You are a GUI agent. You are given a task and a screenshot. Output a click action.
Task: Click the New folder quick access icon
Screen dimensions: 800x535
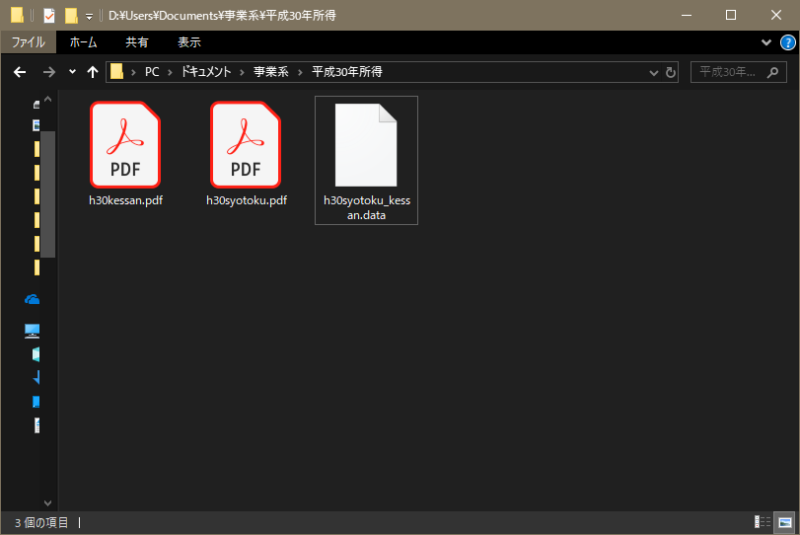tap(71, 16)
